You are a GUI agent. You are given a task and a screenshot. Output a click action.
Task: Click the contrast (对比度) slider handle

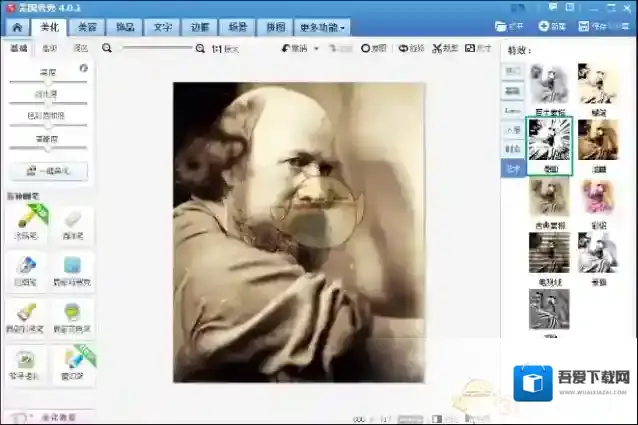pyautogui.click(x=48, y=103)
